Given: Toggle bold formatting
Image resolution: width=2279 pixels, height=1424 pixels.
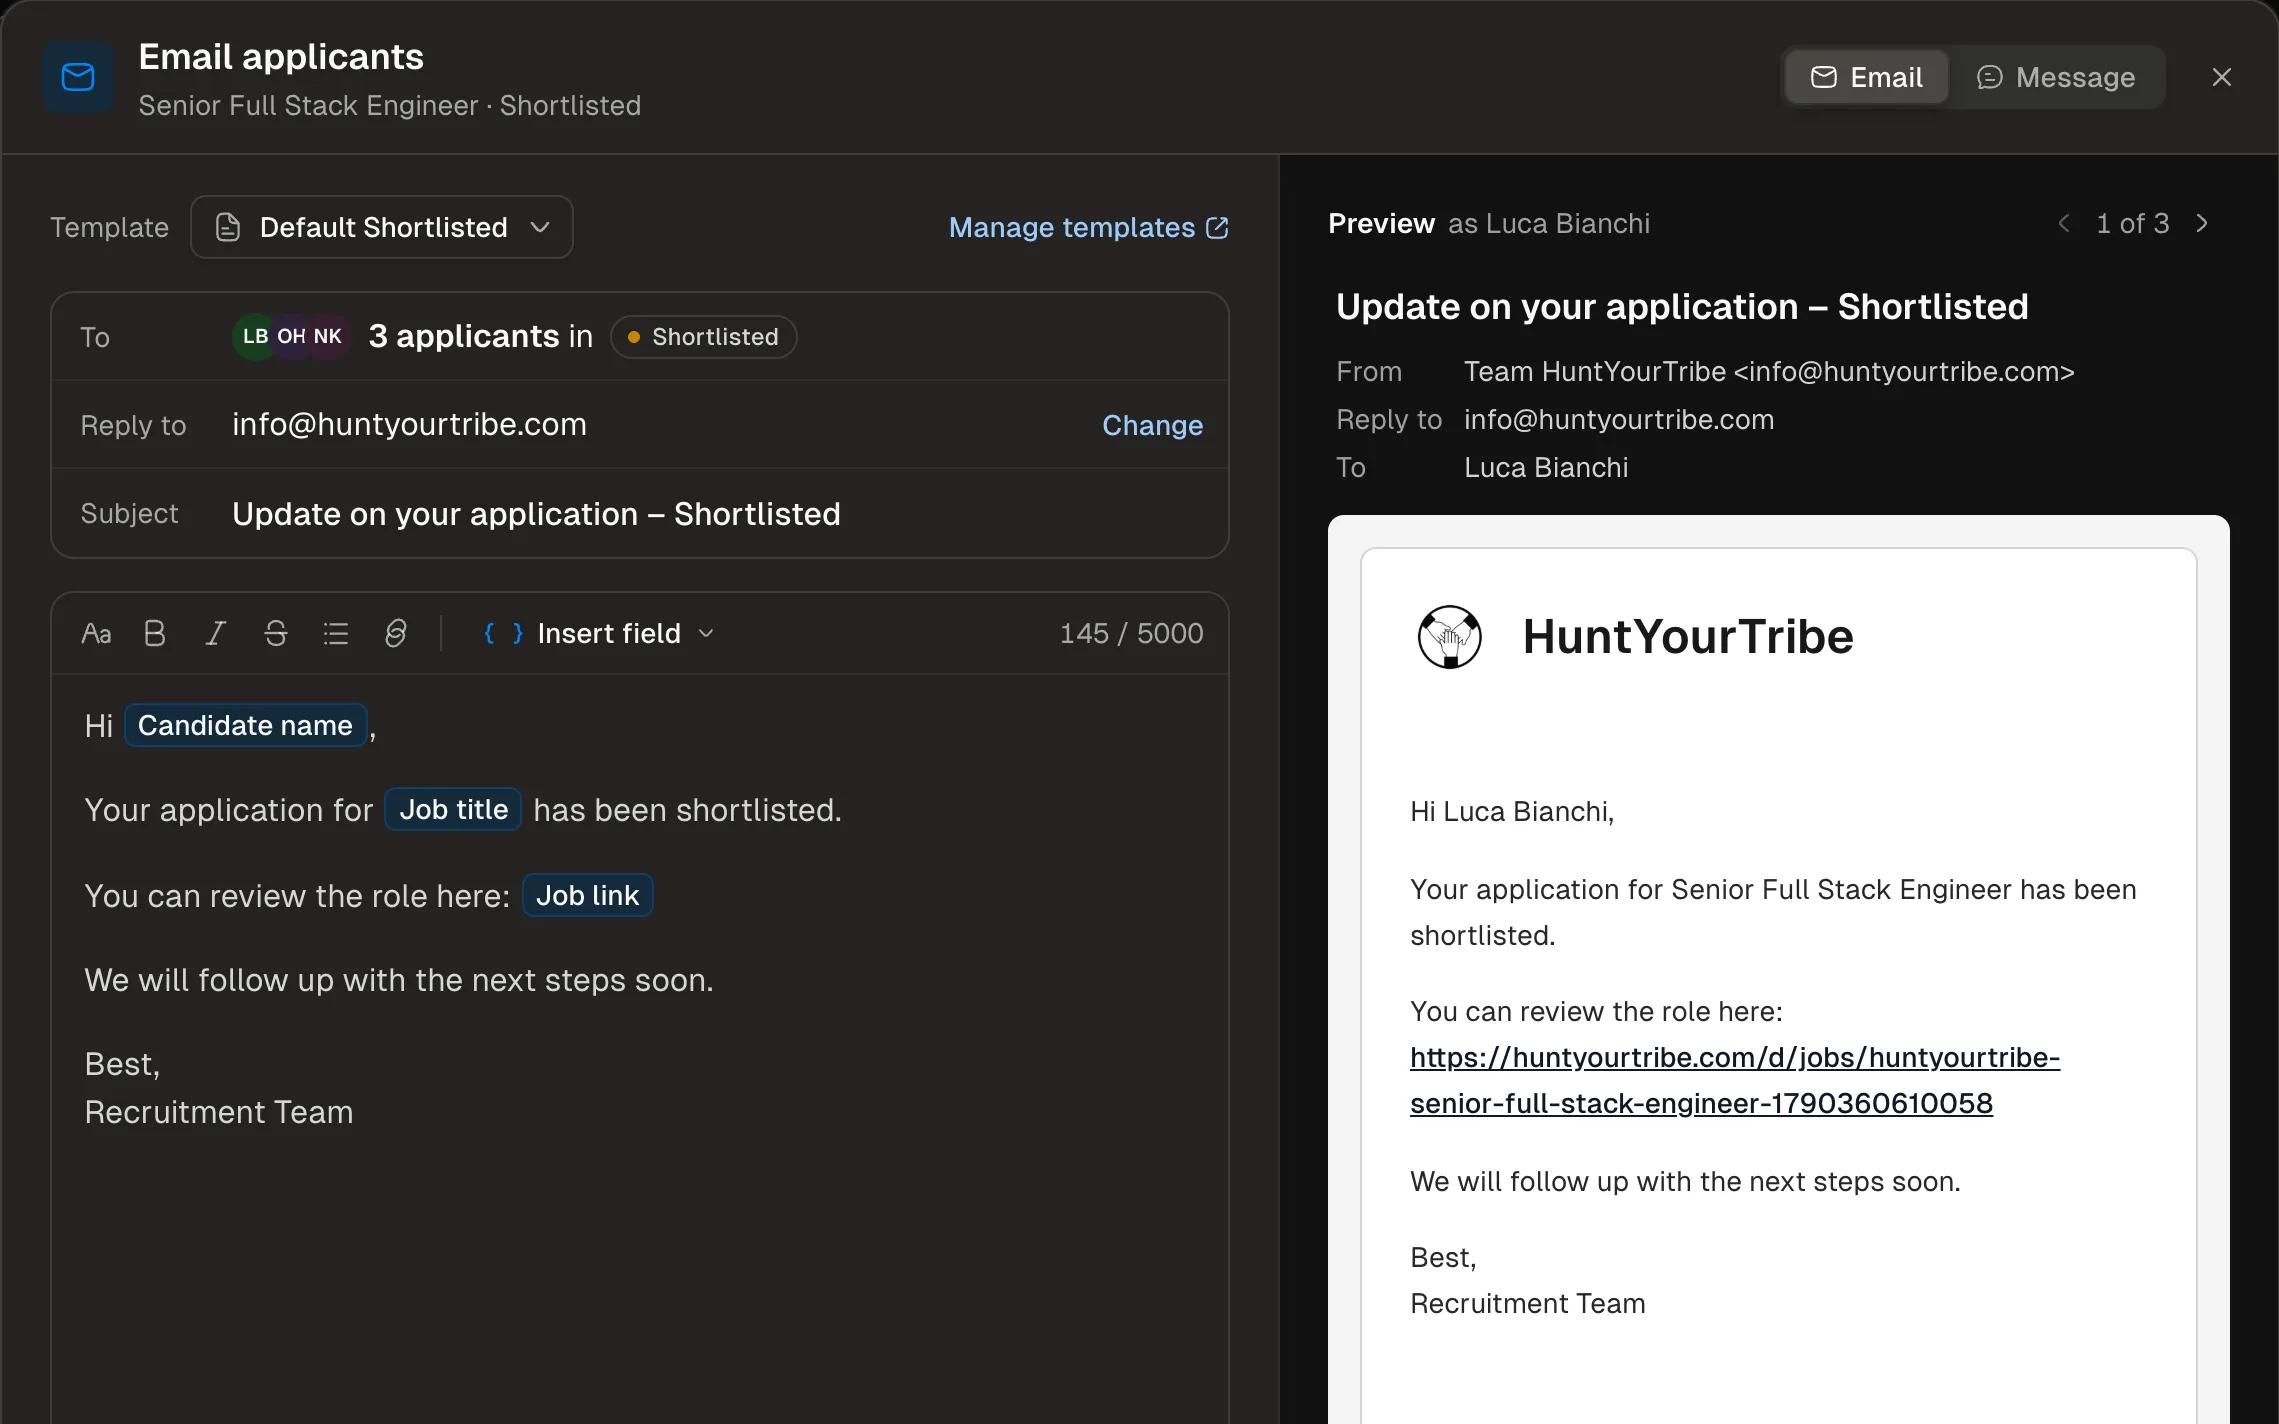Looking at the screenshot, I should [155, 634].
